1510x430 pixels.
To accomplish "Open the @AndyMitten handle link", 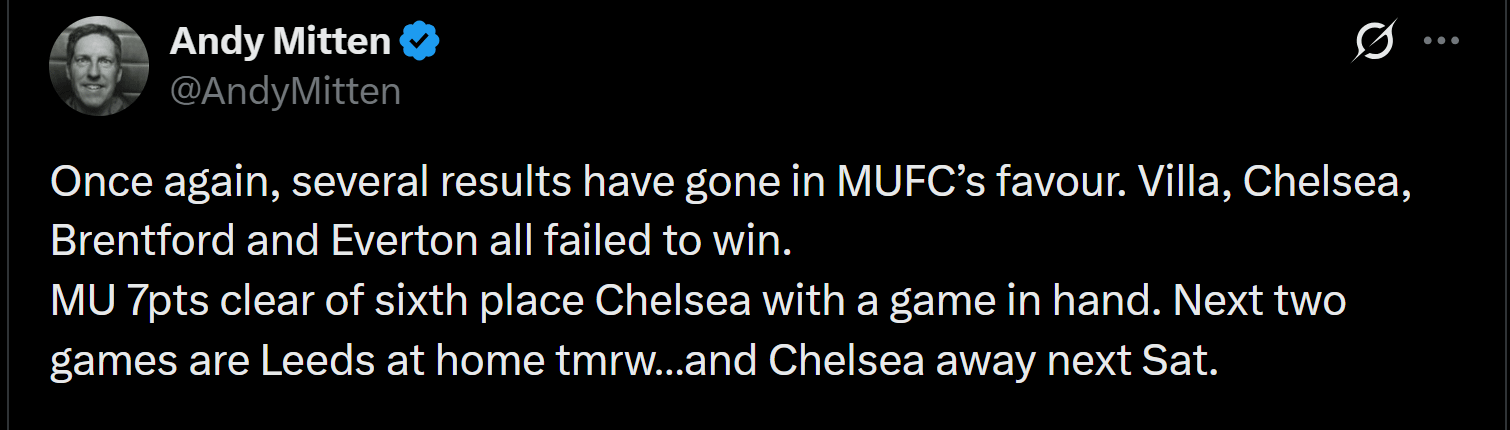I will coord(285,91).
